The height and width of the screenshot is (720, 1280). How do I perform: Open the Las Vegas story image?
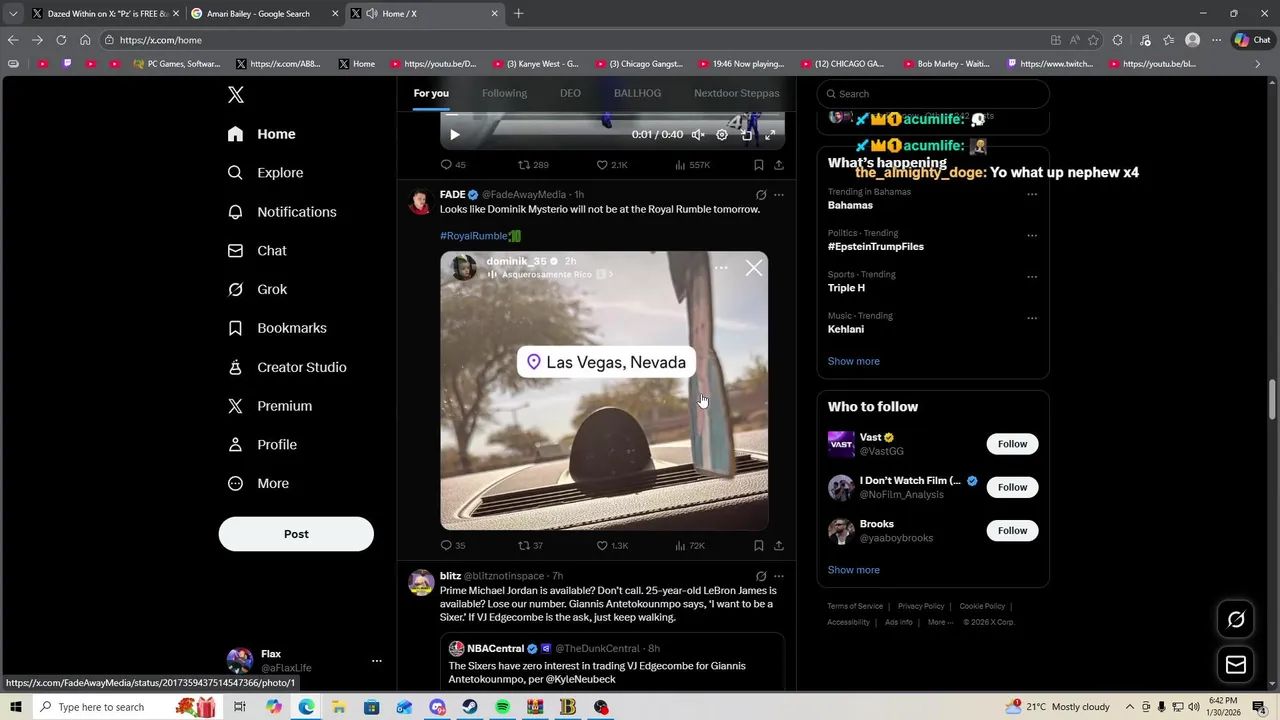tap(604, 390)
